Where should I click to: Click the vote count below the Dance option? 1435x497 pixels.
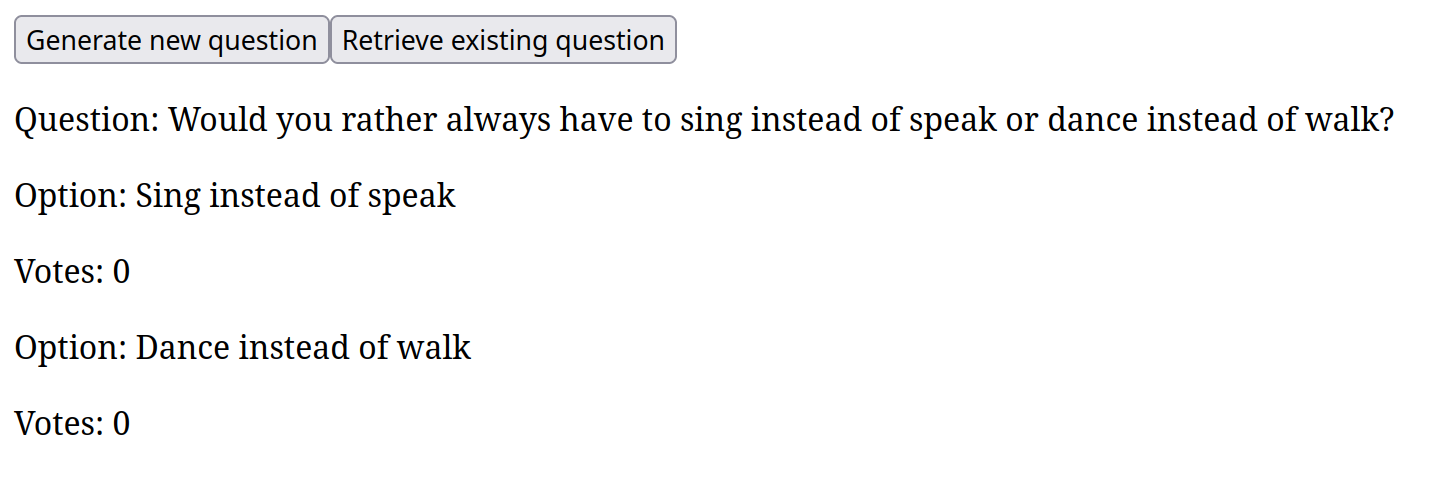tap(72, 424)
